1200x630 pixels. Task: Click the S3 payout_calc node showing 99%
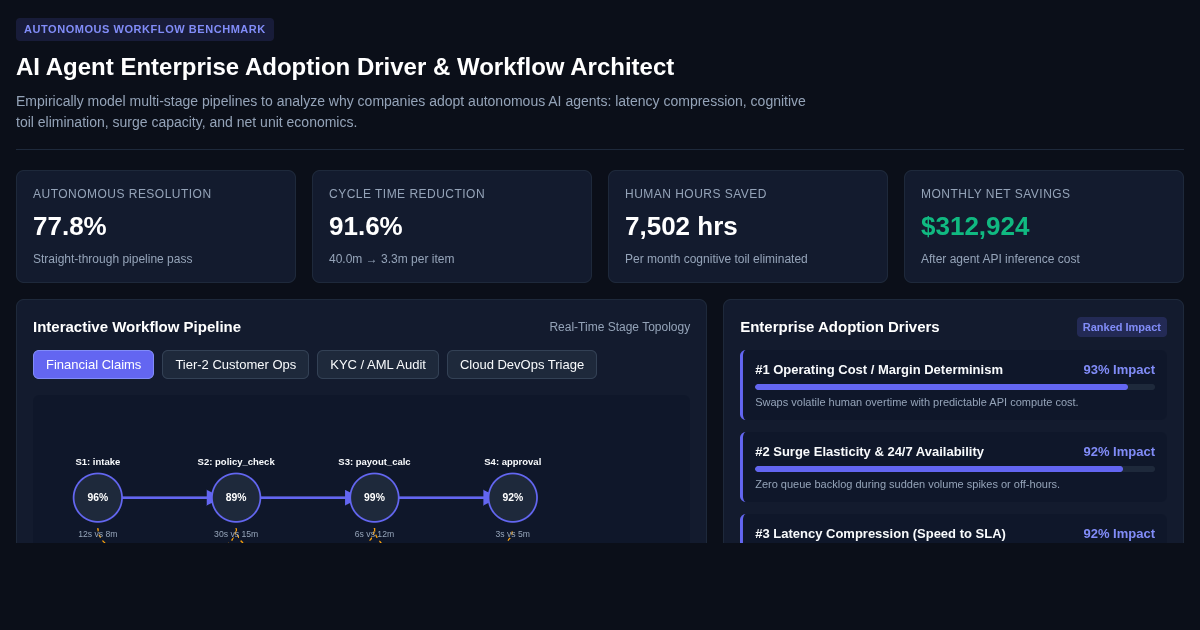pyautogui.click(x=374, y=497)
